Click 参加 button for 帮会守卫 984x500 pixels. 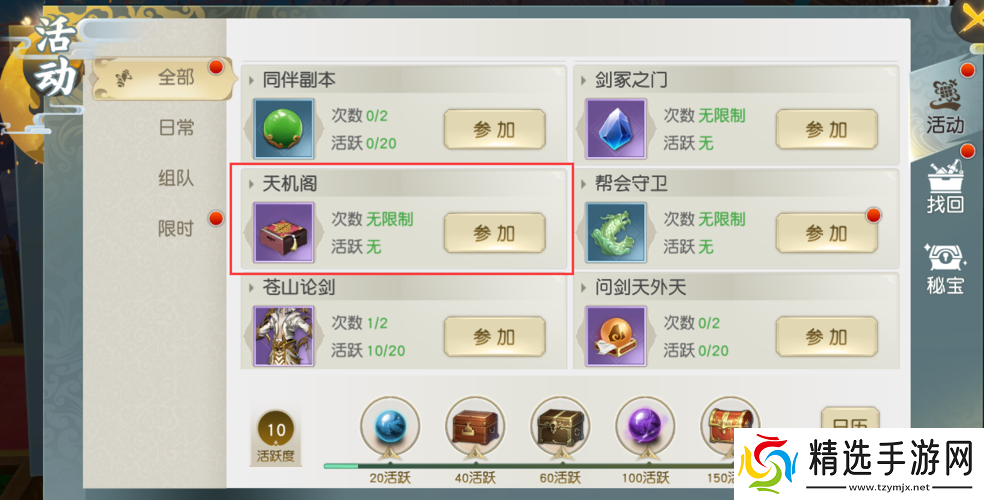[826, 233]
